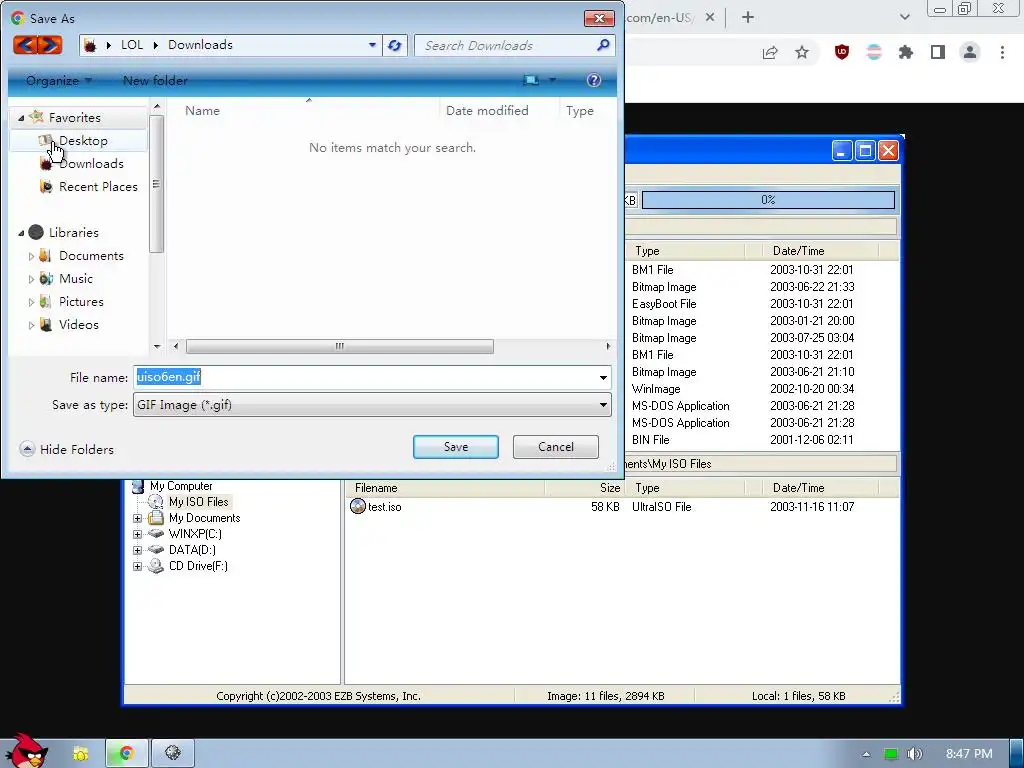Click the Show desktop strip beside the clock
Image resolution: width=1024 pixels, height=768 pixels.
(1017, 753)
